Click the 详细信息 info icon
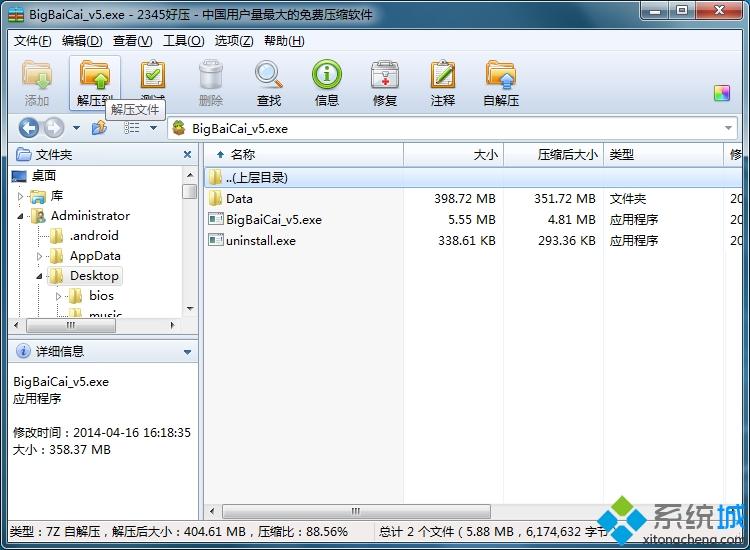The width and height of the screenshot is (750, 550). [22, 351]
